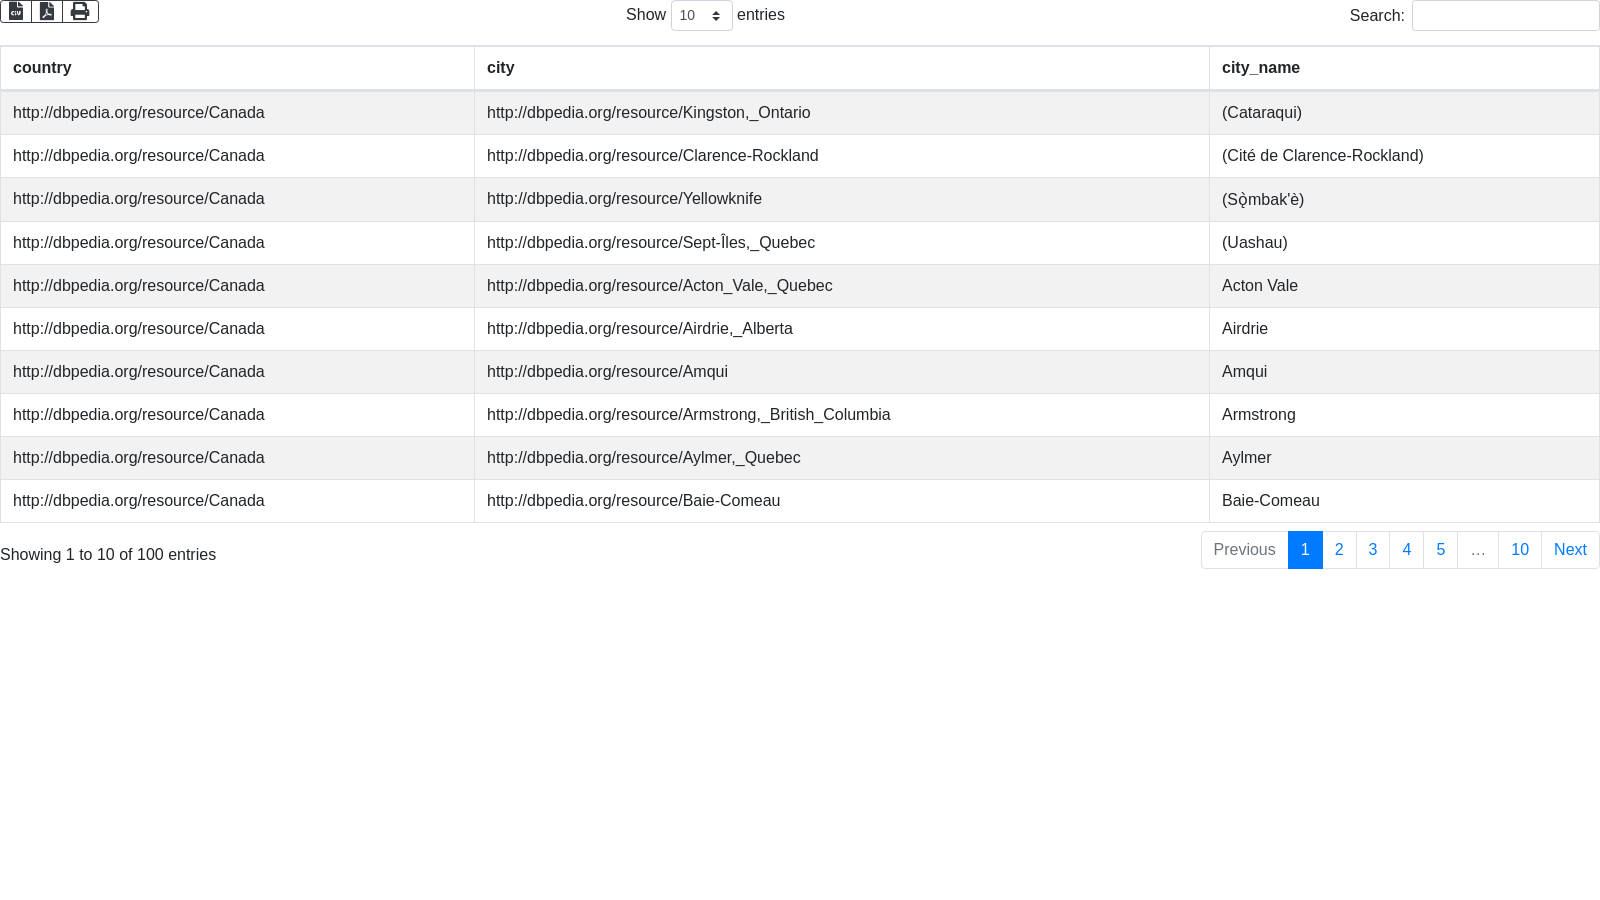Export table as PDF document

[x=47, y=11]
